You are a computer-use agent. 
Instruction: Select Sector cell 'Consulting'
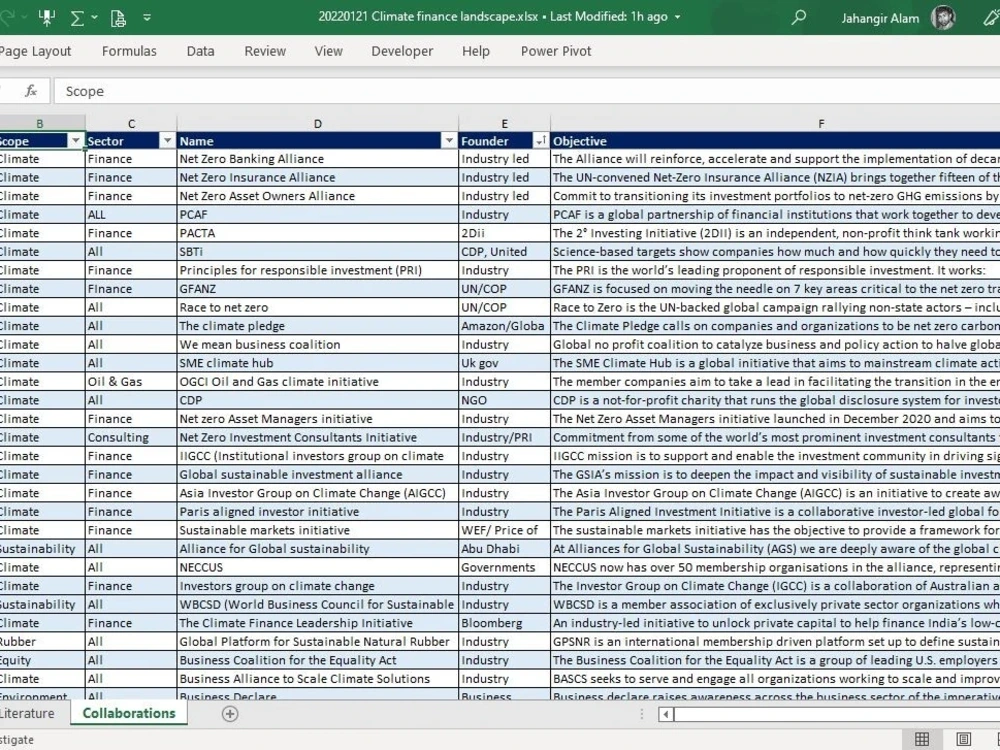131,438
